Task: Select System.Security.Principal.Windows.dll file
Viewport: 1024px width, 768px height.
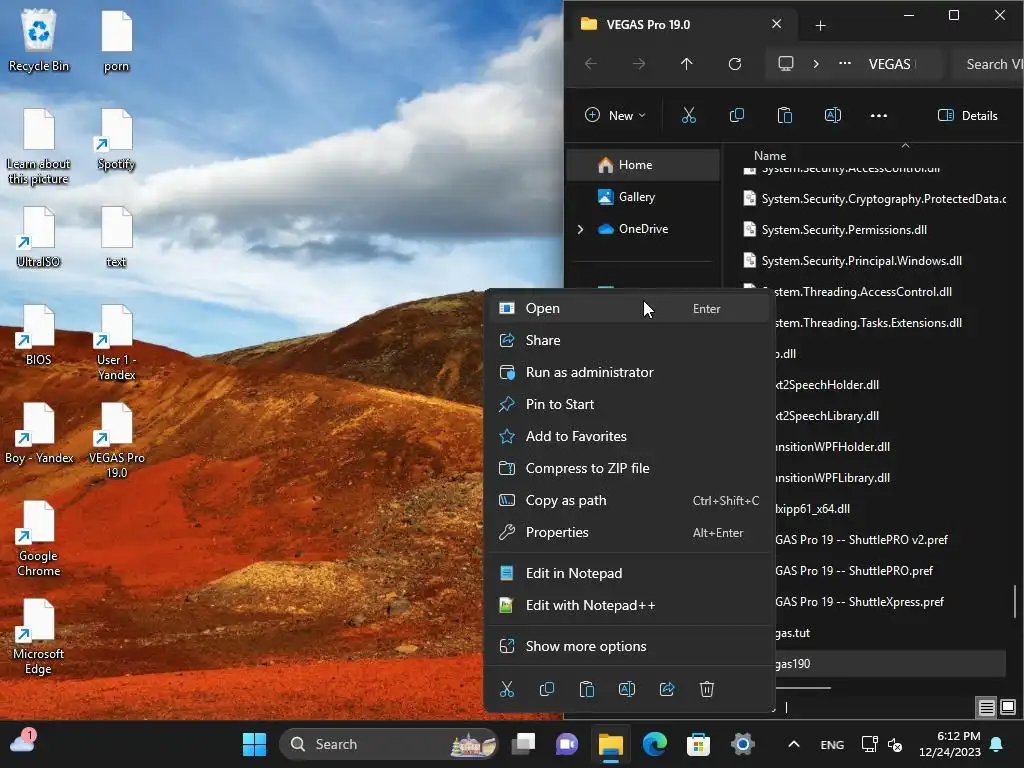Action: (x=861, y=261)
